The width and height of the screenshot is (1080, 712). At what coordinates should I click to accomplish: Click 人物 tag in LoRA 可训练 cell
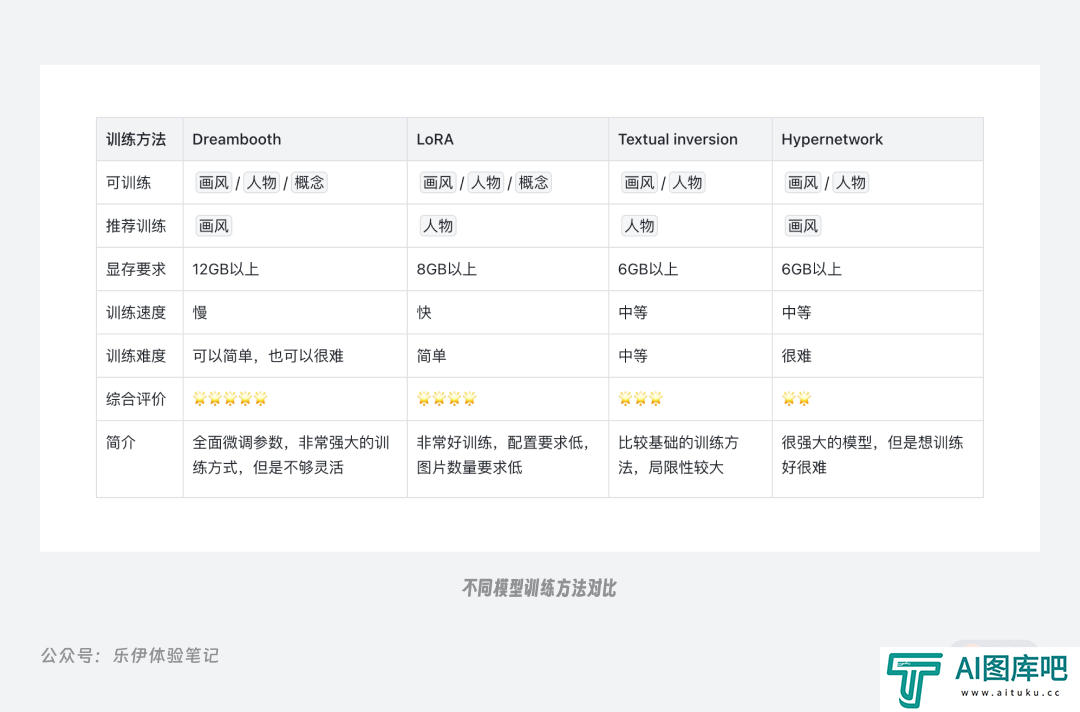[x=486, y=182]
